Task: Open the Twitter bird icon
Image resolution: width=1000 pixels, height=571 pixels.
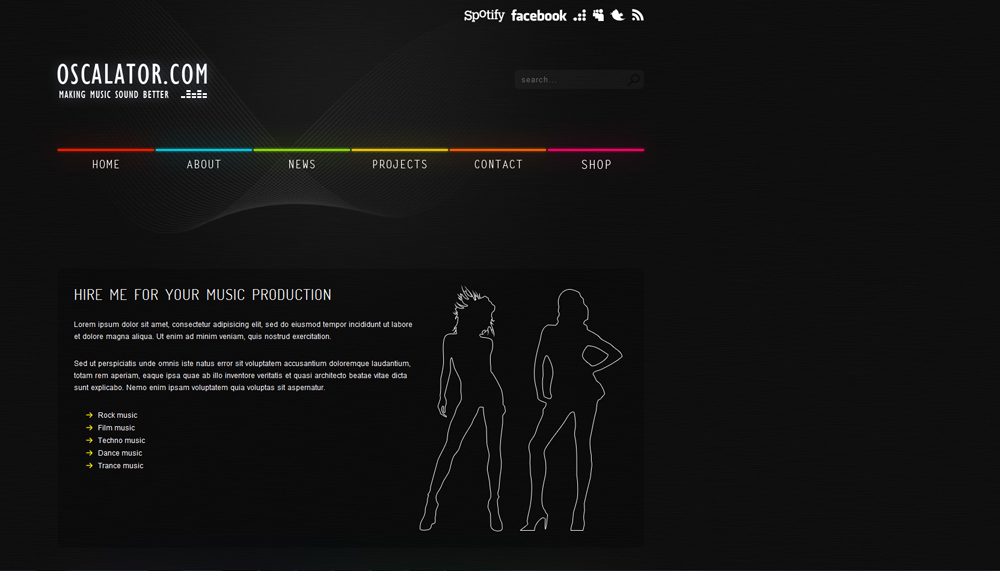Action: pos(617,15)
